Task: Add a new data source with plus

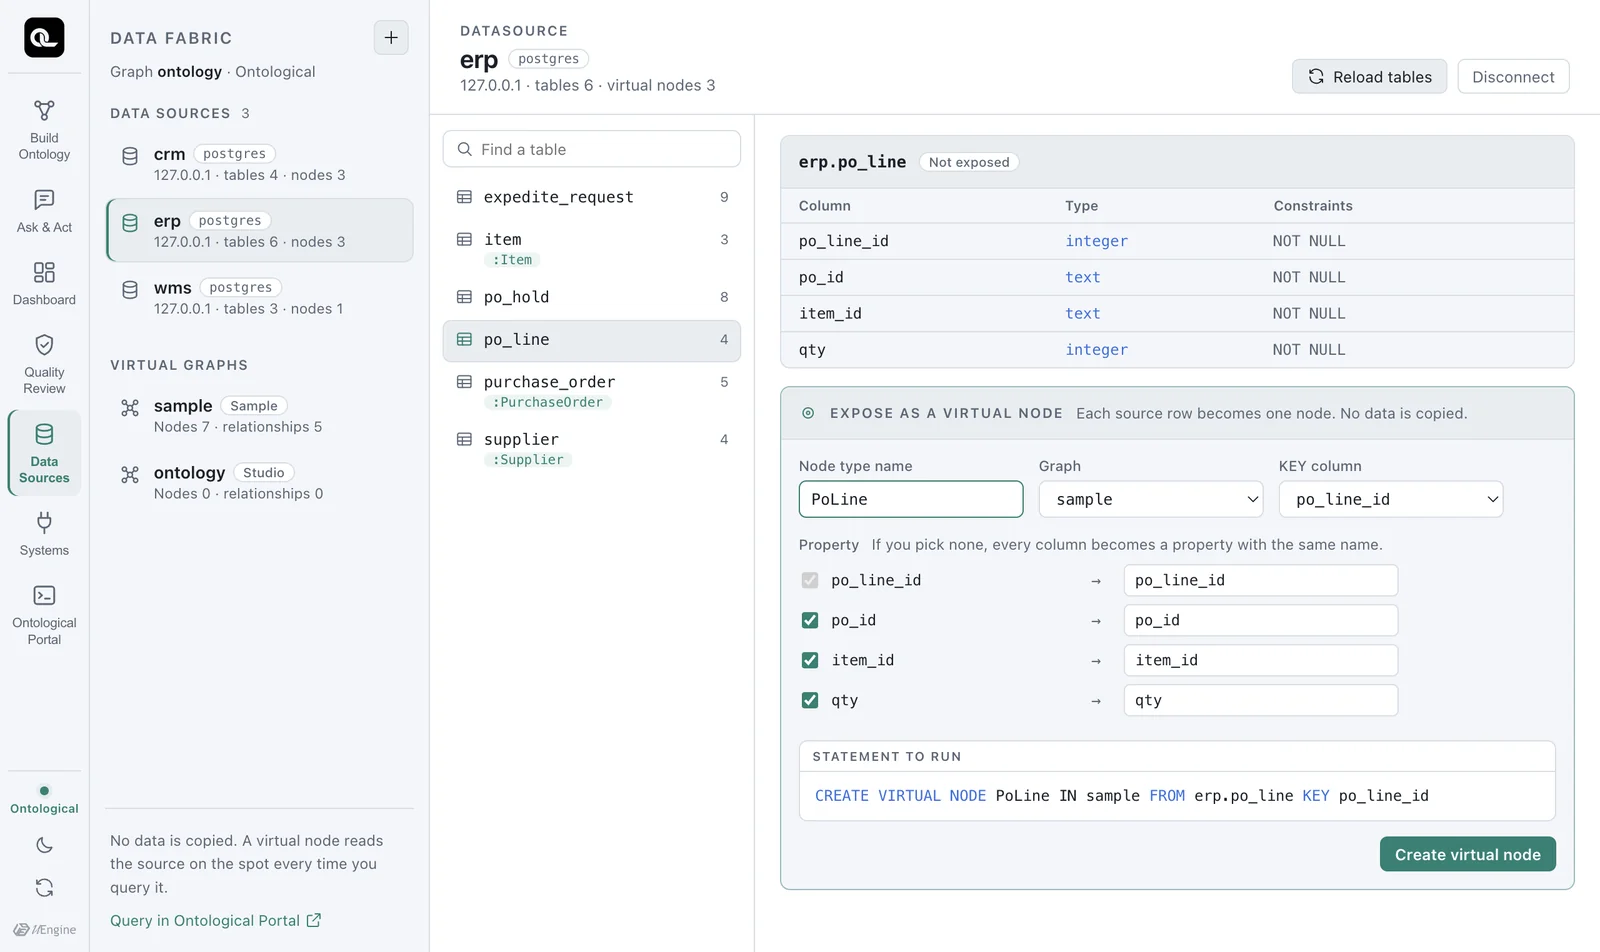Action: [391, 38]
